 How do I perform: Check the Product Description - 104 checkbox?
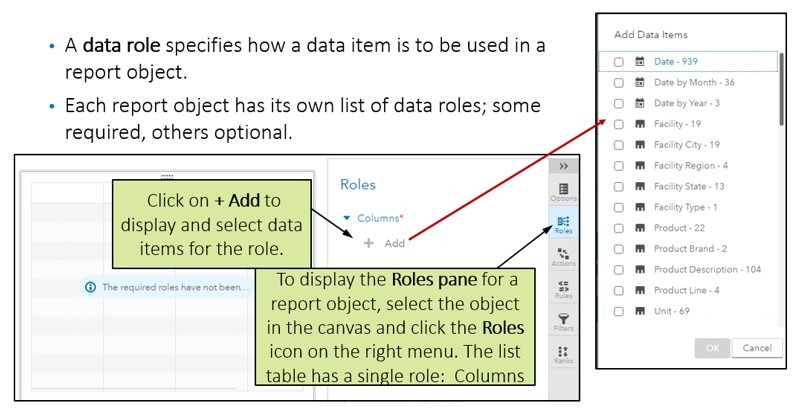point(618,270)
